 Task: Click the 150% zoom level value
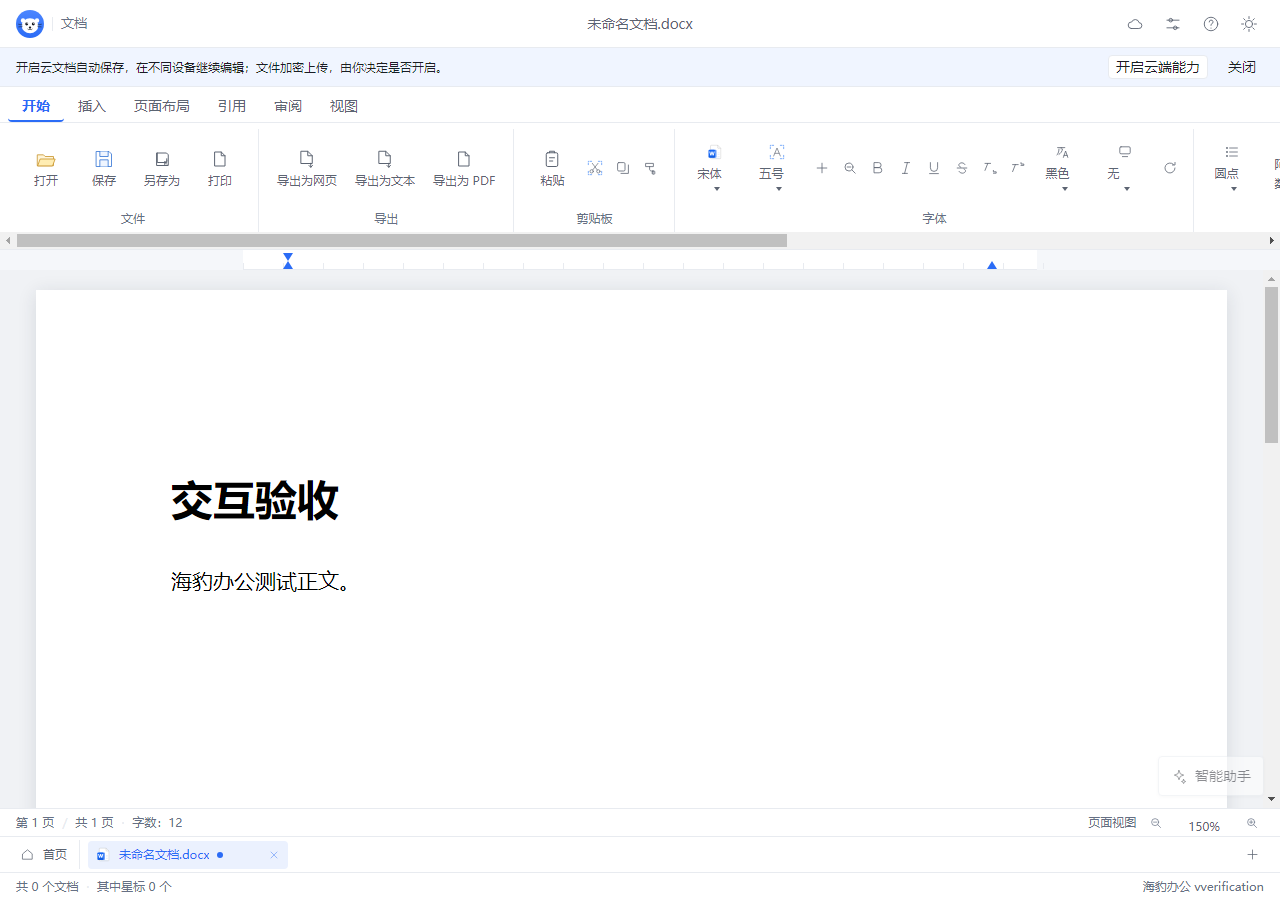coord(1204,826)
